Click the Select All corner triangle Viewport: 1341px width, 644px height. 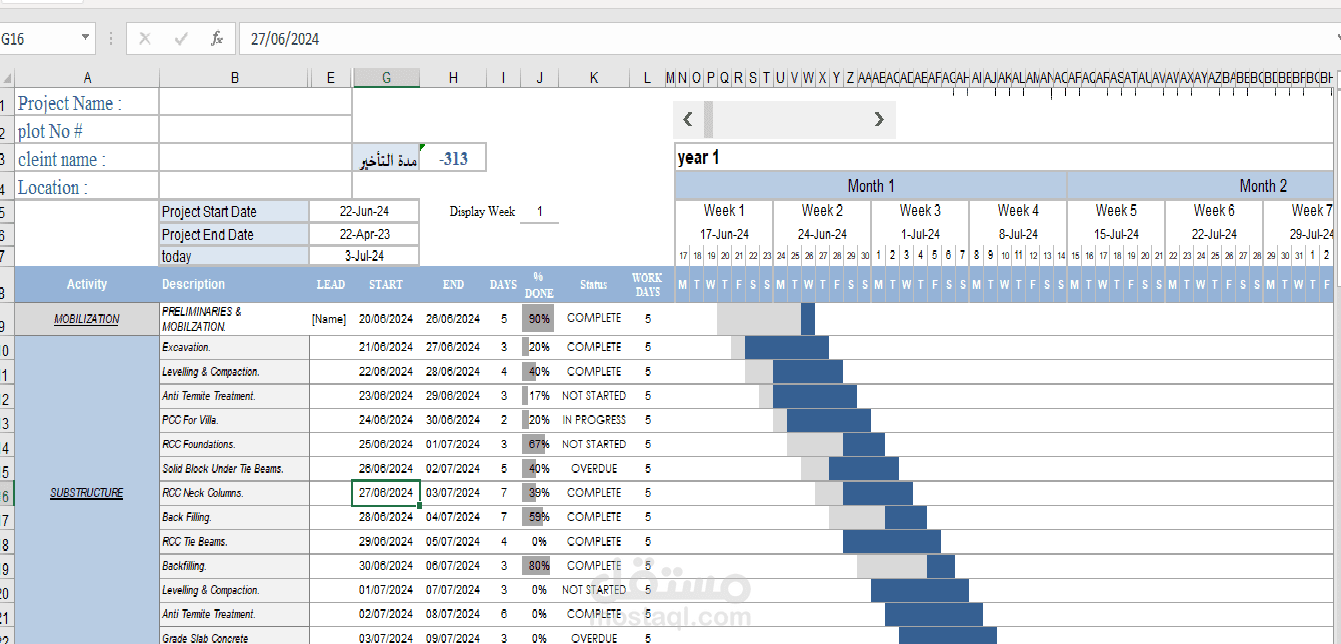point(7,78)
